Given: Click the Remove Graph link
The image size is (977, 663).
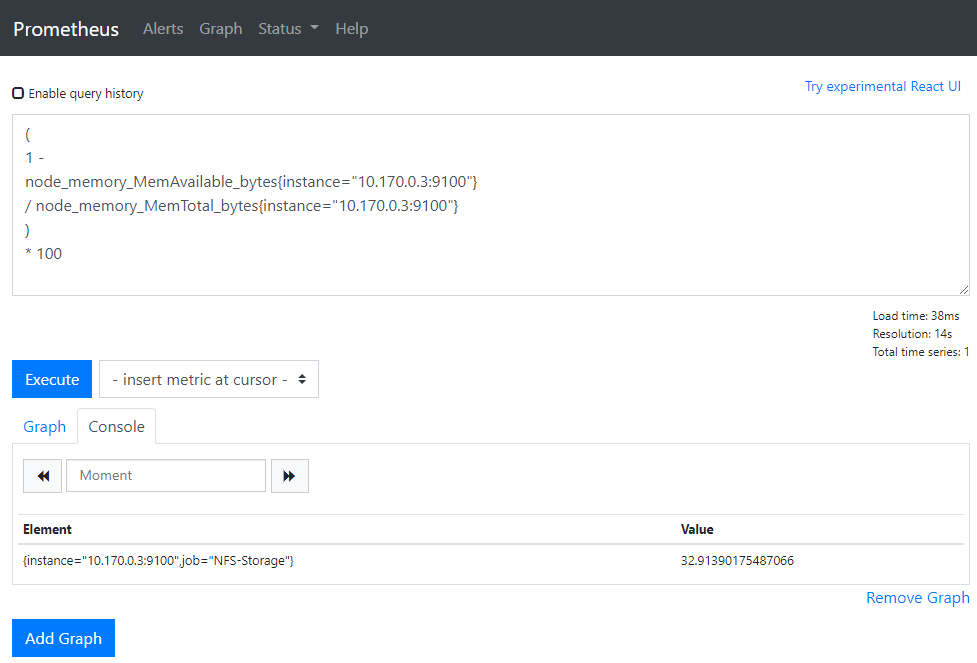Looking at the screenshot, I should pyautogui.click(x=917, y=598).
